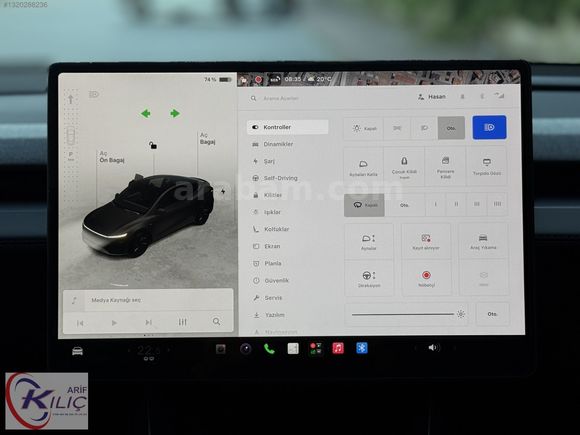580x435 pixels.
Task: Increase cabin temperature with right arrow
Action: (169, 350)
